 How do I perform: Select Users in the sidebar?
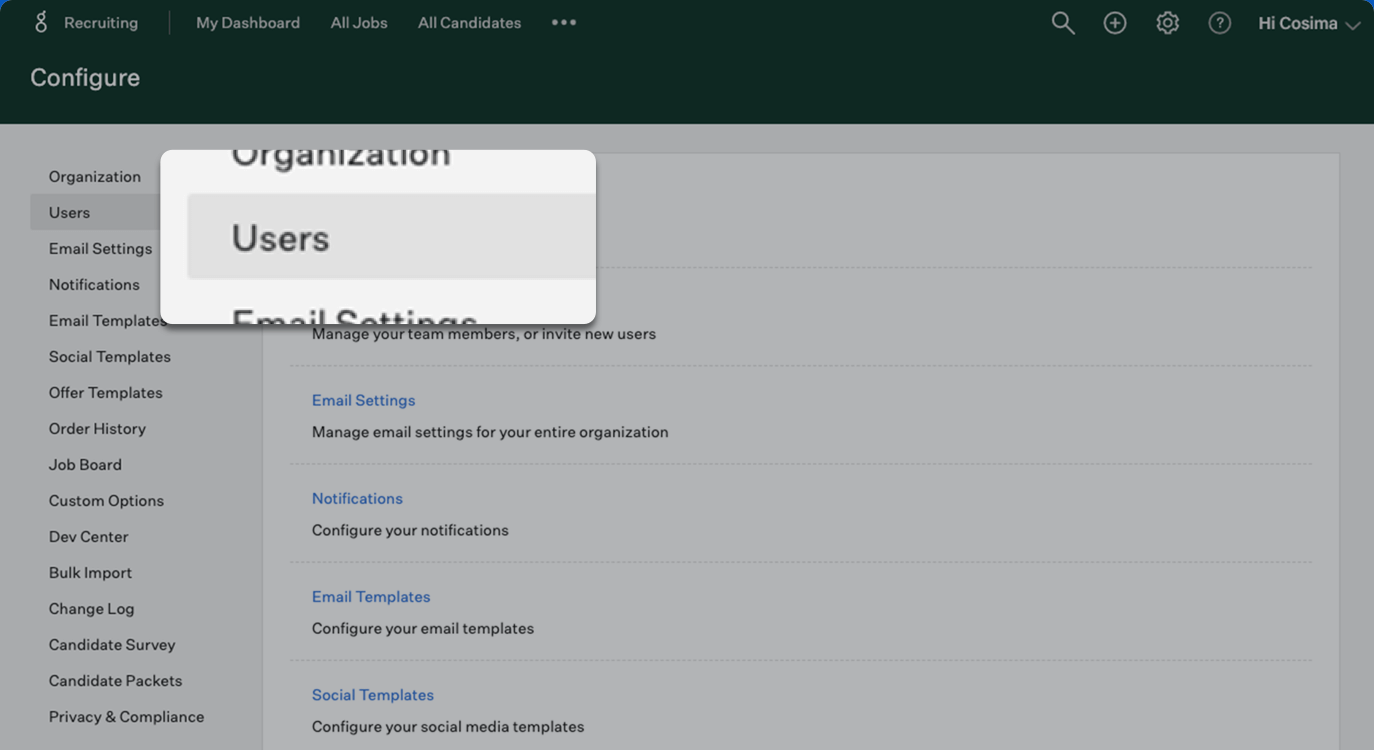click(95, 212)
